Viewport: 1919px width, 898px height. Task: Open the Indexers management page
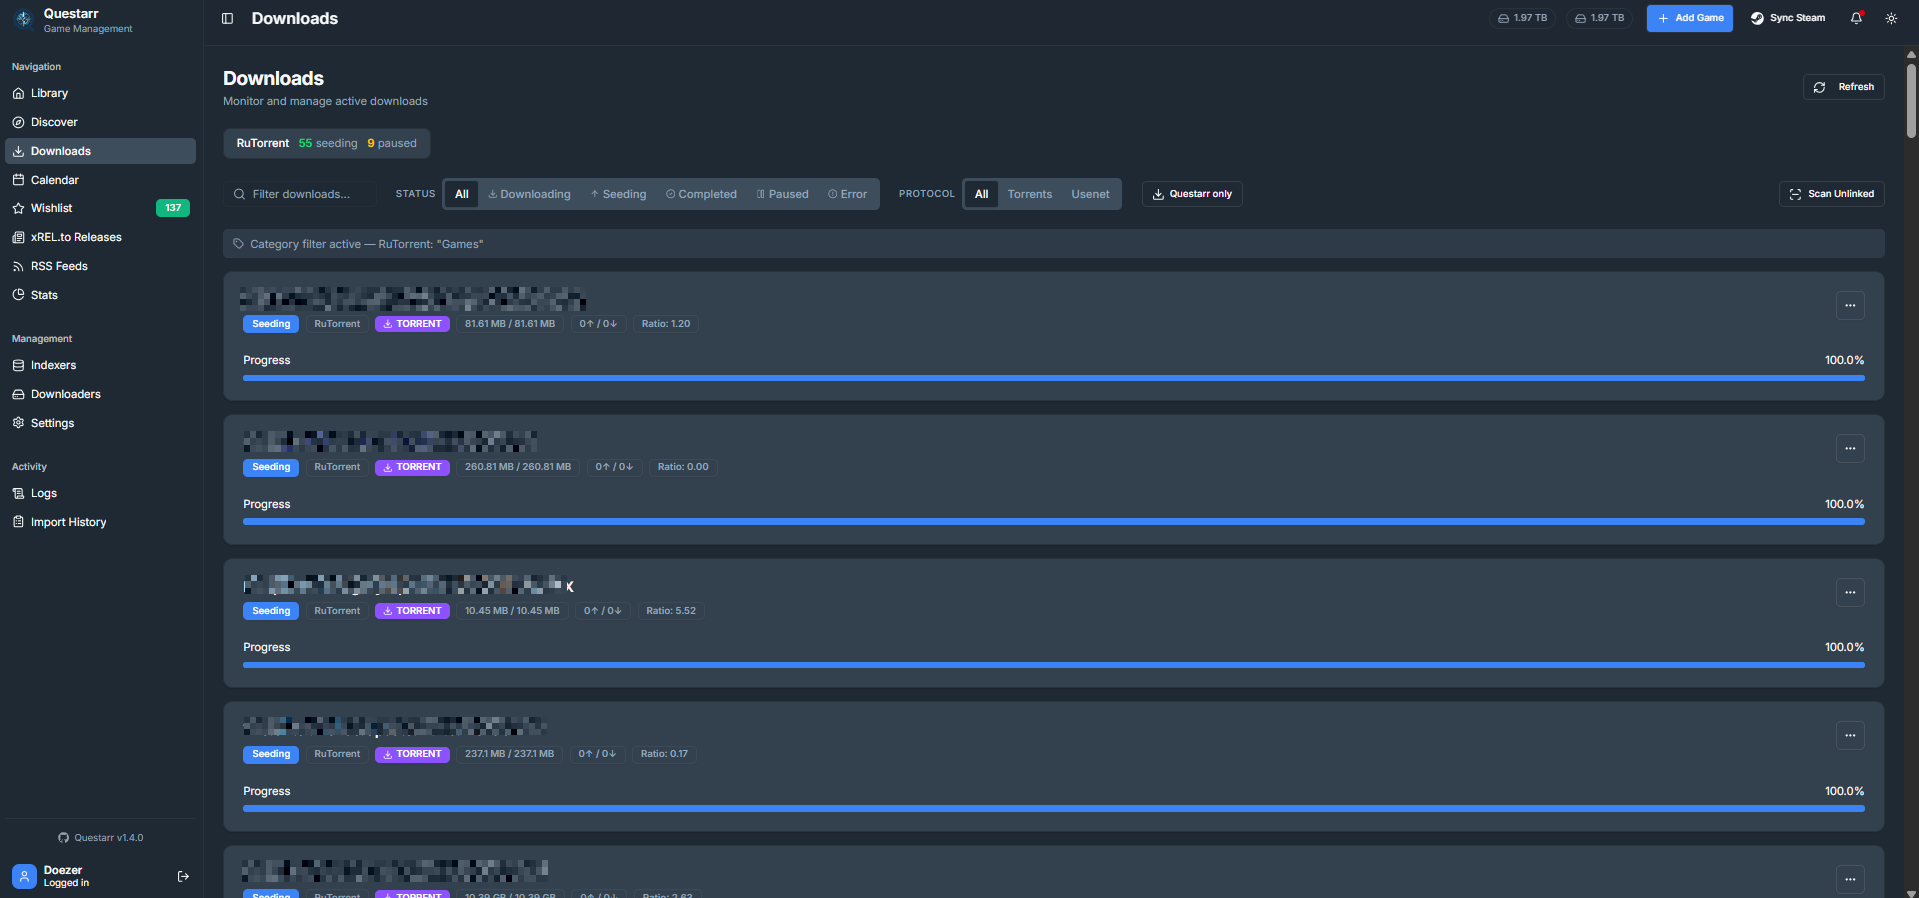pos(100,365)
